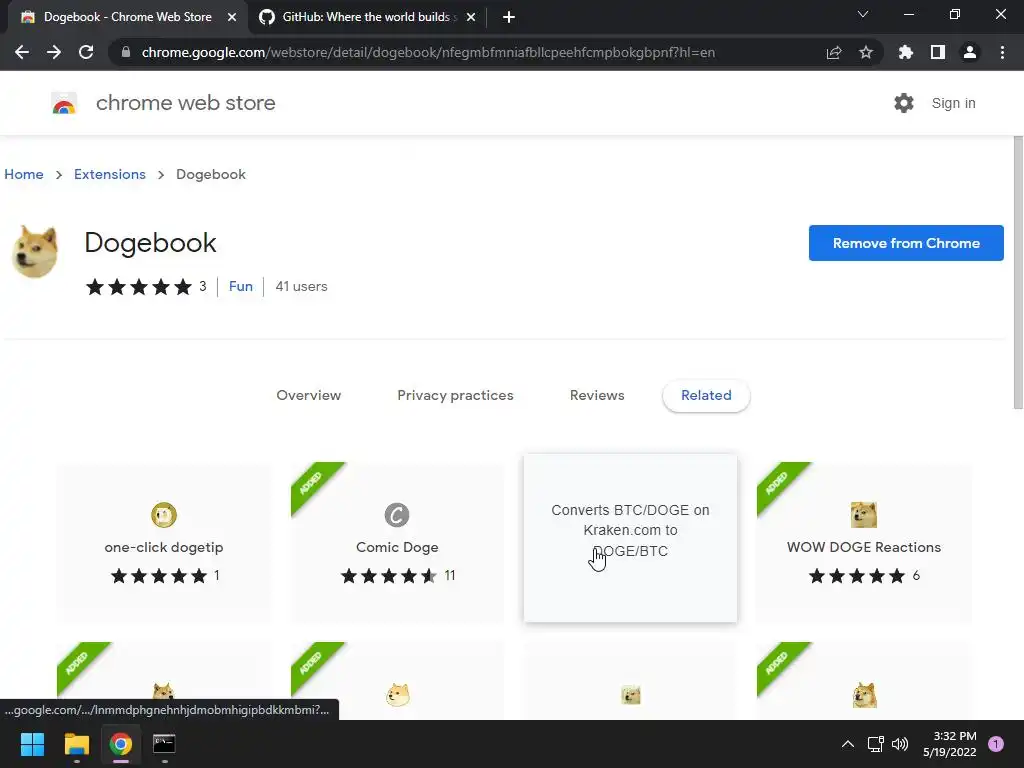Go to Extensions breadcrumb link

click(110, 174)
